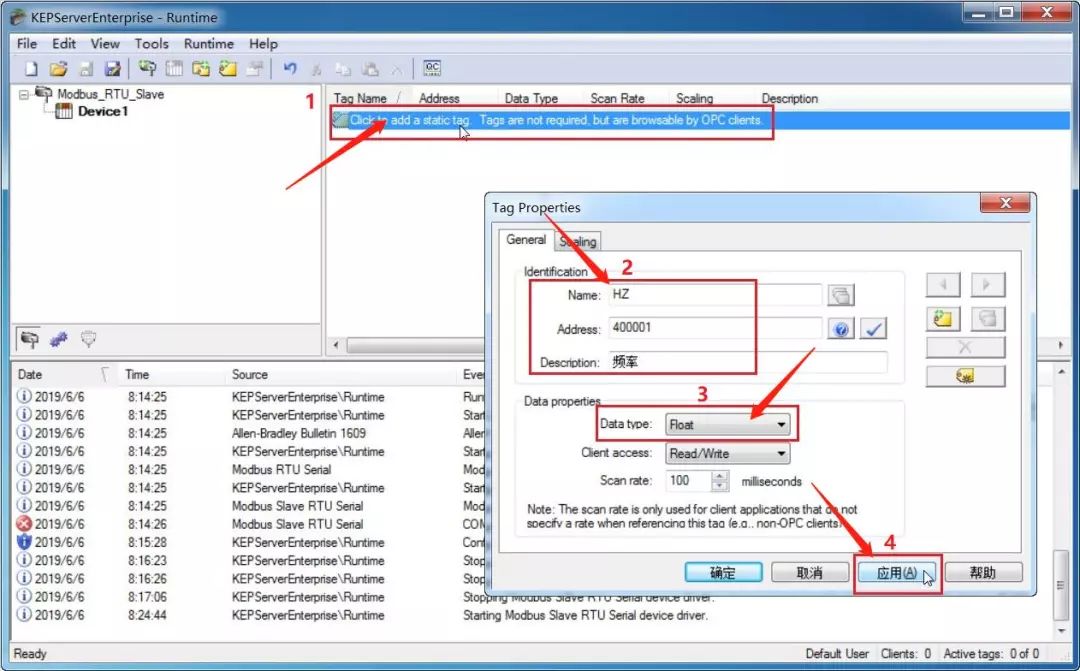Image resolution: width=1080 pixels, height=671 pixels.
Task: Open the Data type Float dropdown
Action: pos(727,424)
